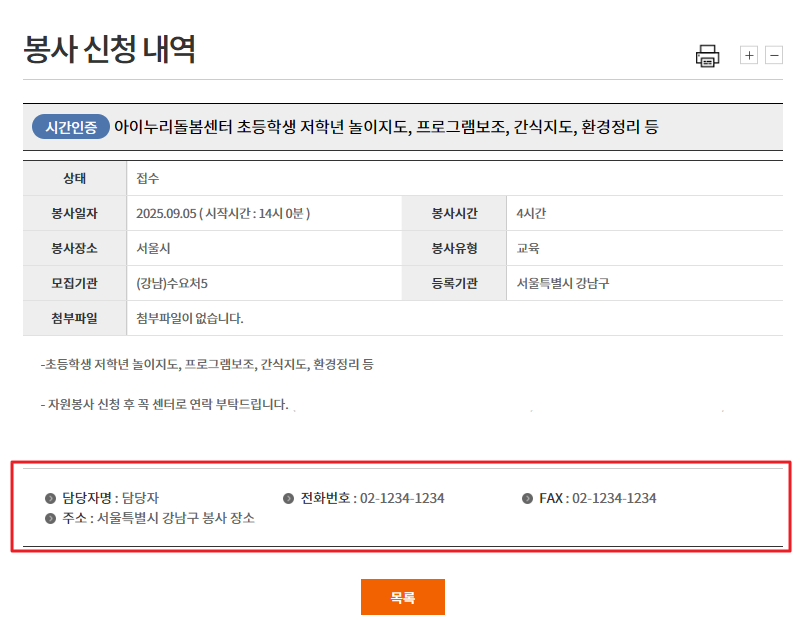Click the bullet icon beside 전화번호
809x635 pixels.
pyautogui.click(x=289, y=498)
